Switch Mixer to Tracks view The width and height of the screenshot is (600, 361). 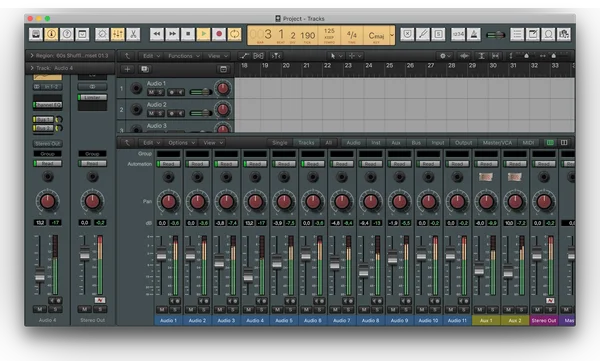pyautogui.click(x=306, y=143)
